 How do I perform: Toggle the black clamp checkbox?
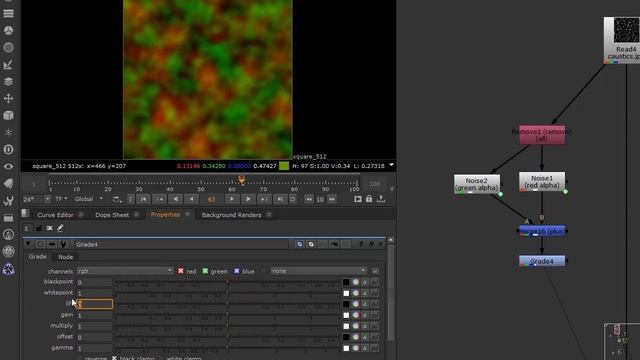(114, 358)
